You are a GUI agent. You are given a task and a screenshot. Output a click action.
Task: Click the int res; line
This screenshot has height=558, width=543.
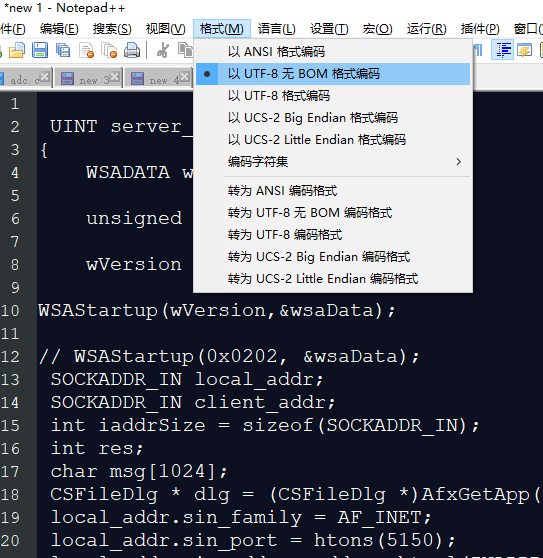[x=97, y=448]
